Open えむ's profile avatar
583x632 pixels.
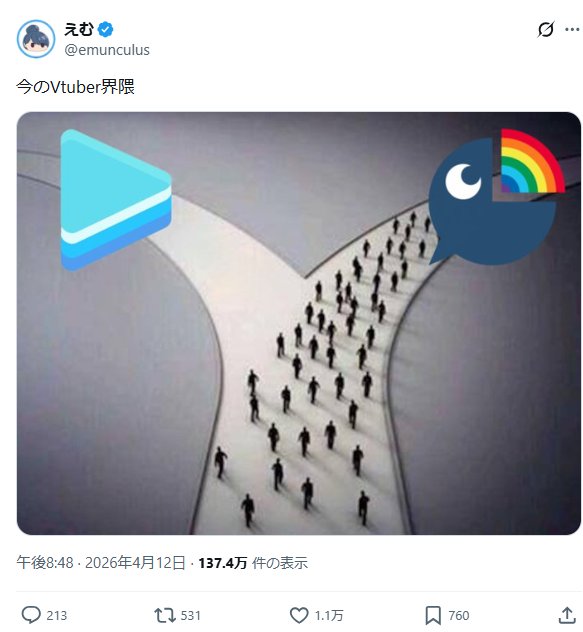click(36, 39)
